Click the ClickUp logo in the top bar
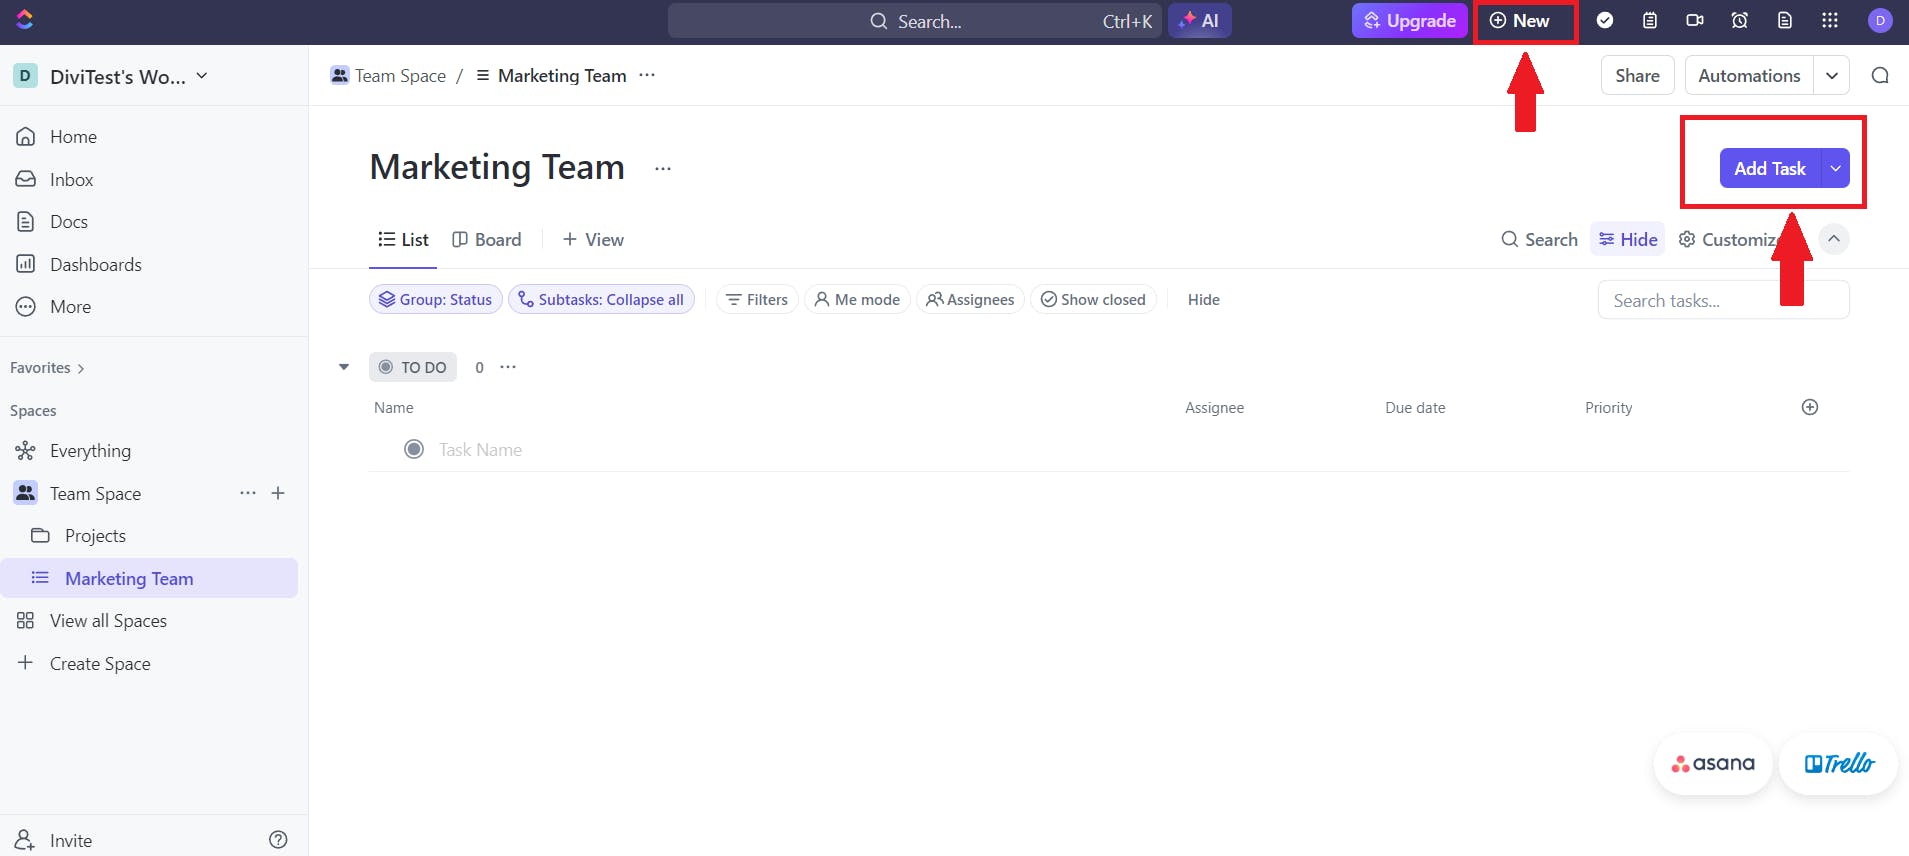This screenshot has height=856, width=1909. [x=25, y=19]
